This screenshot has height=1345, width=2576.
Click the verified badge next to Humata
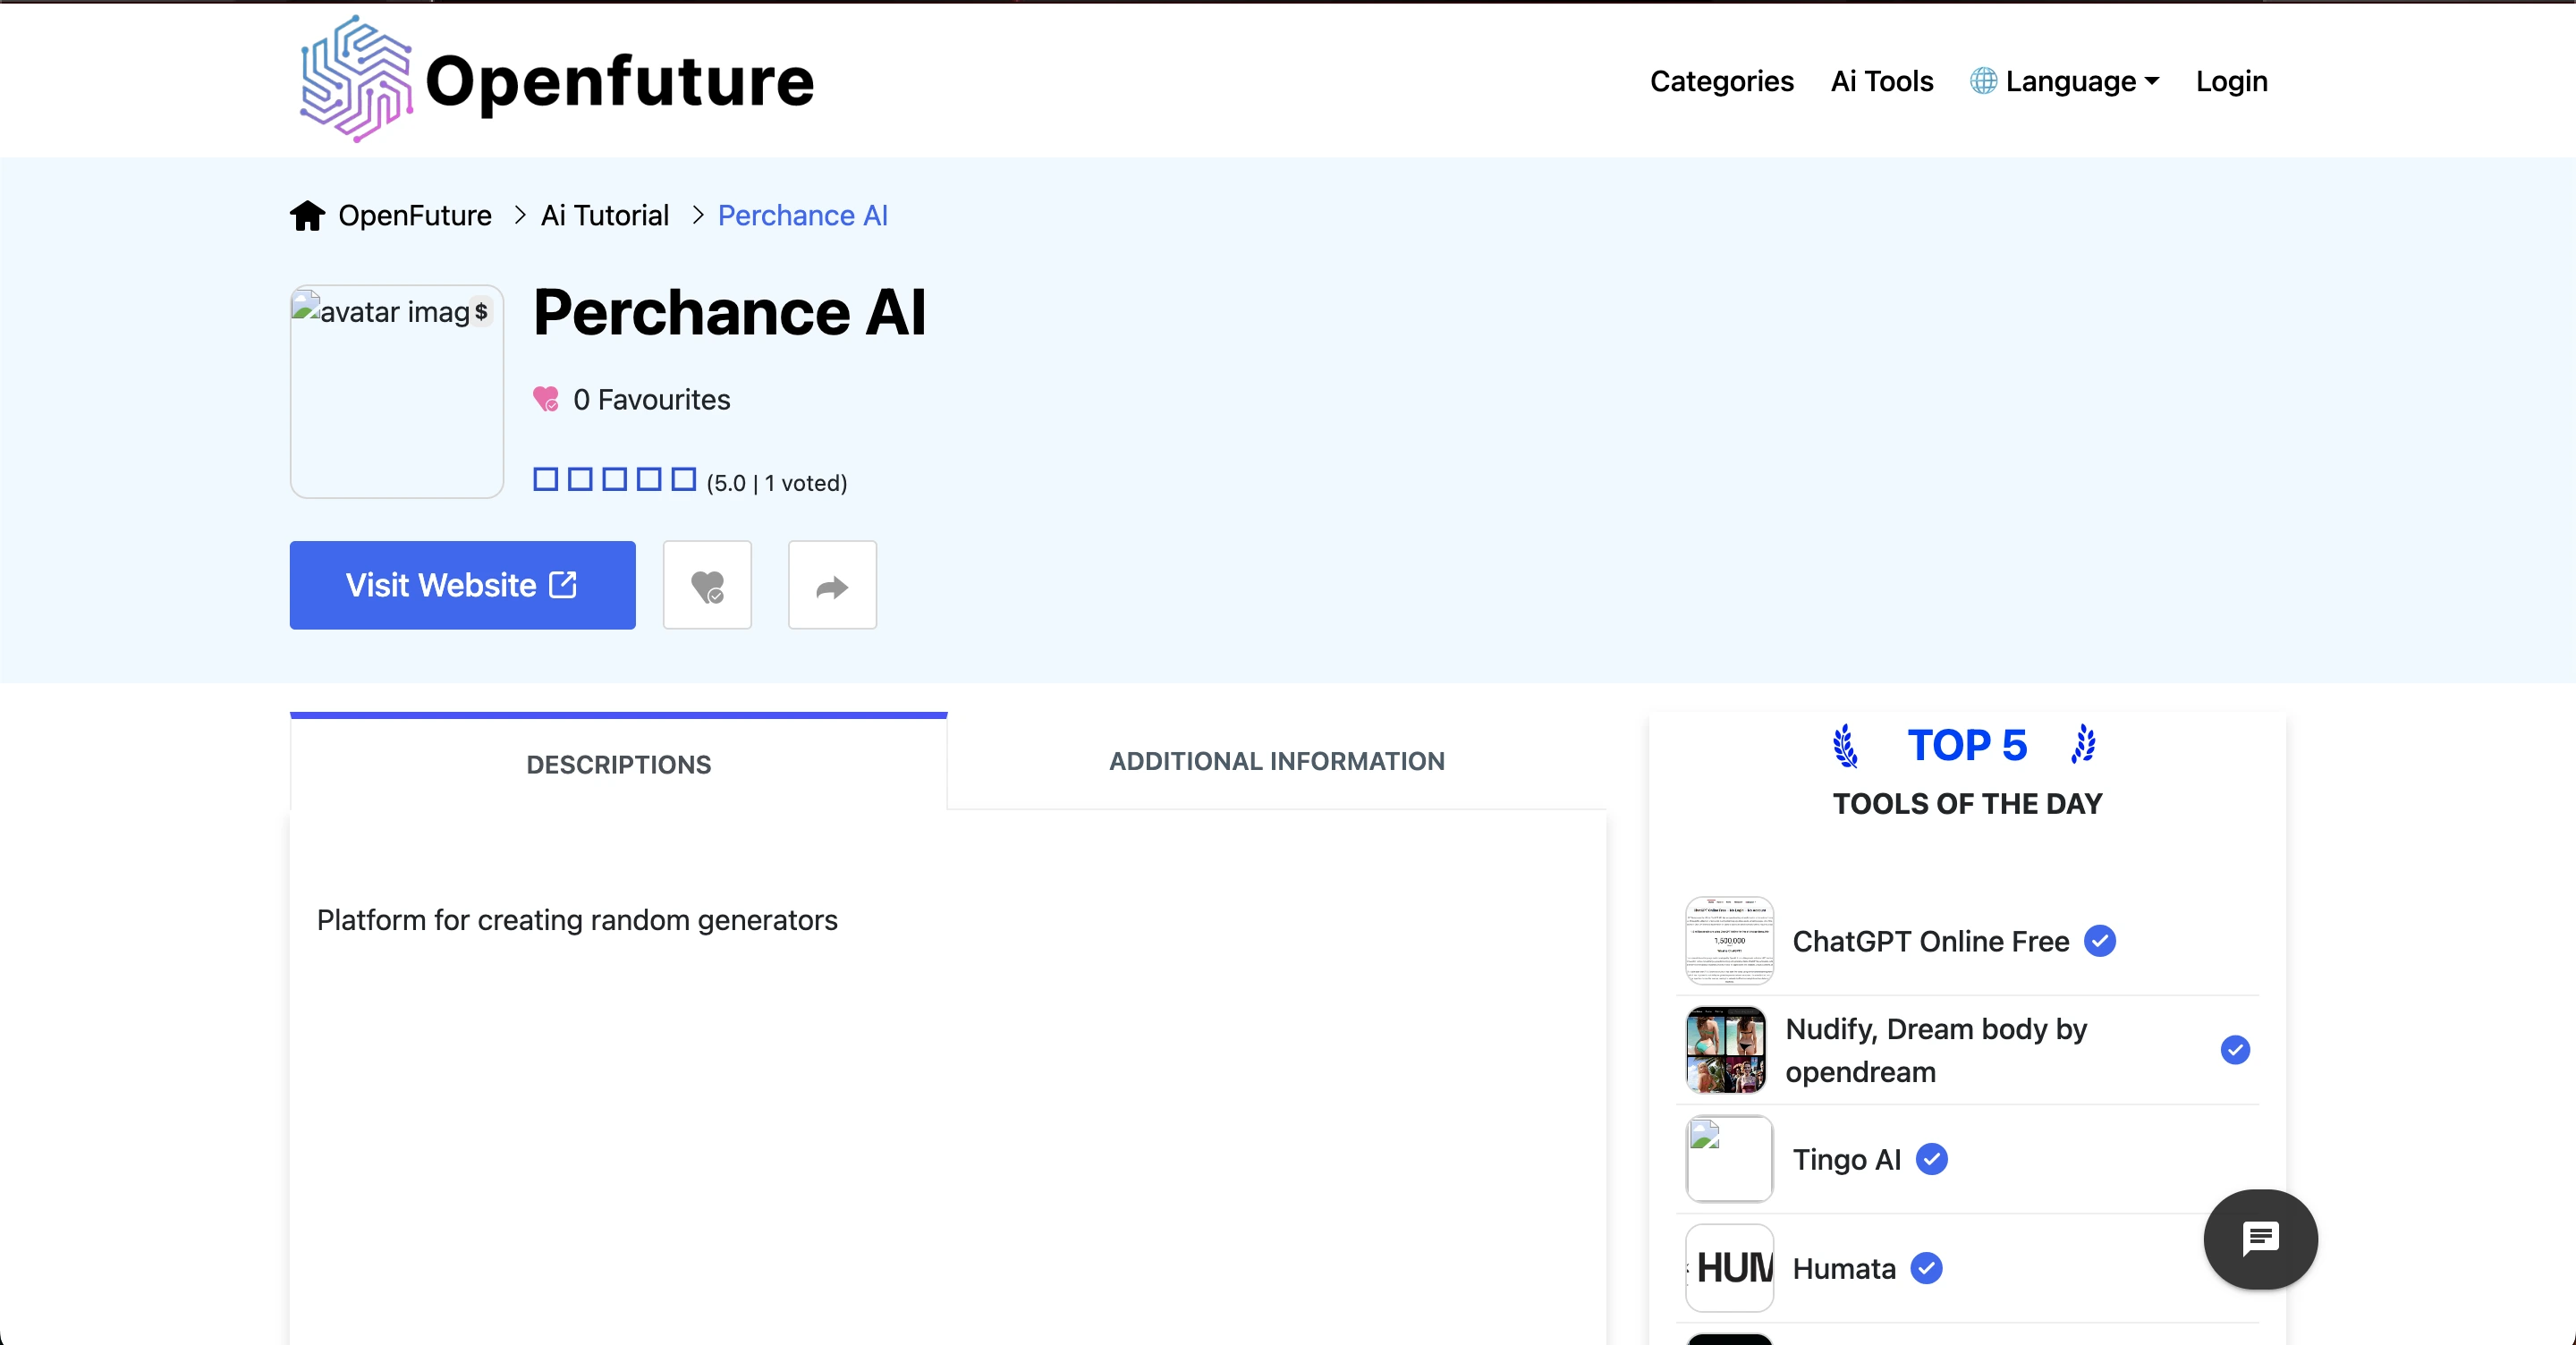point(1926,1268)
